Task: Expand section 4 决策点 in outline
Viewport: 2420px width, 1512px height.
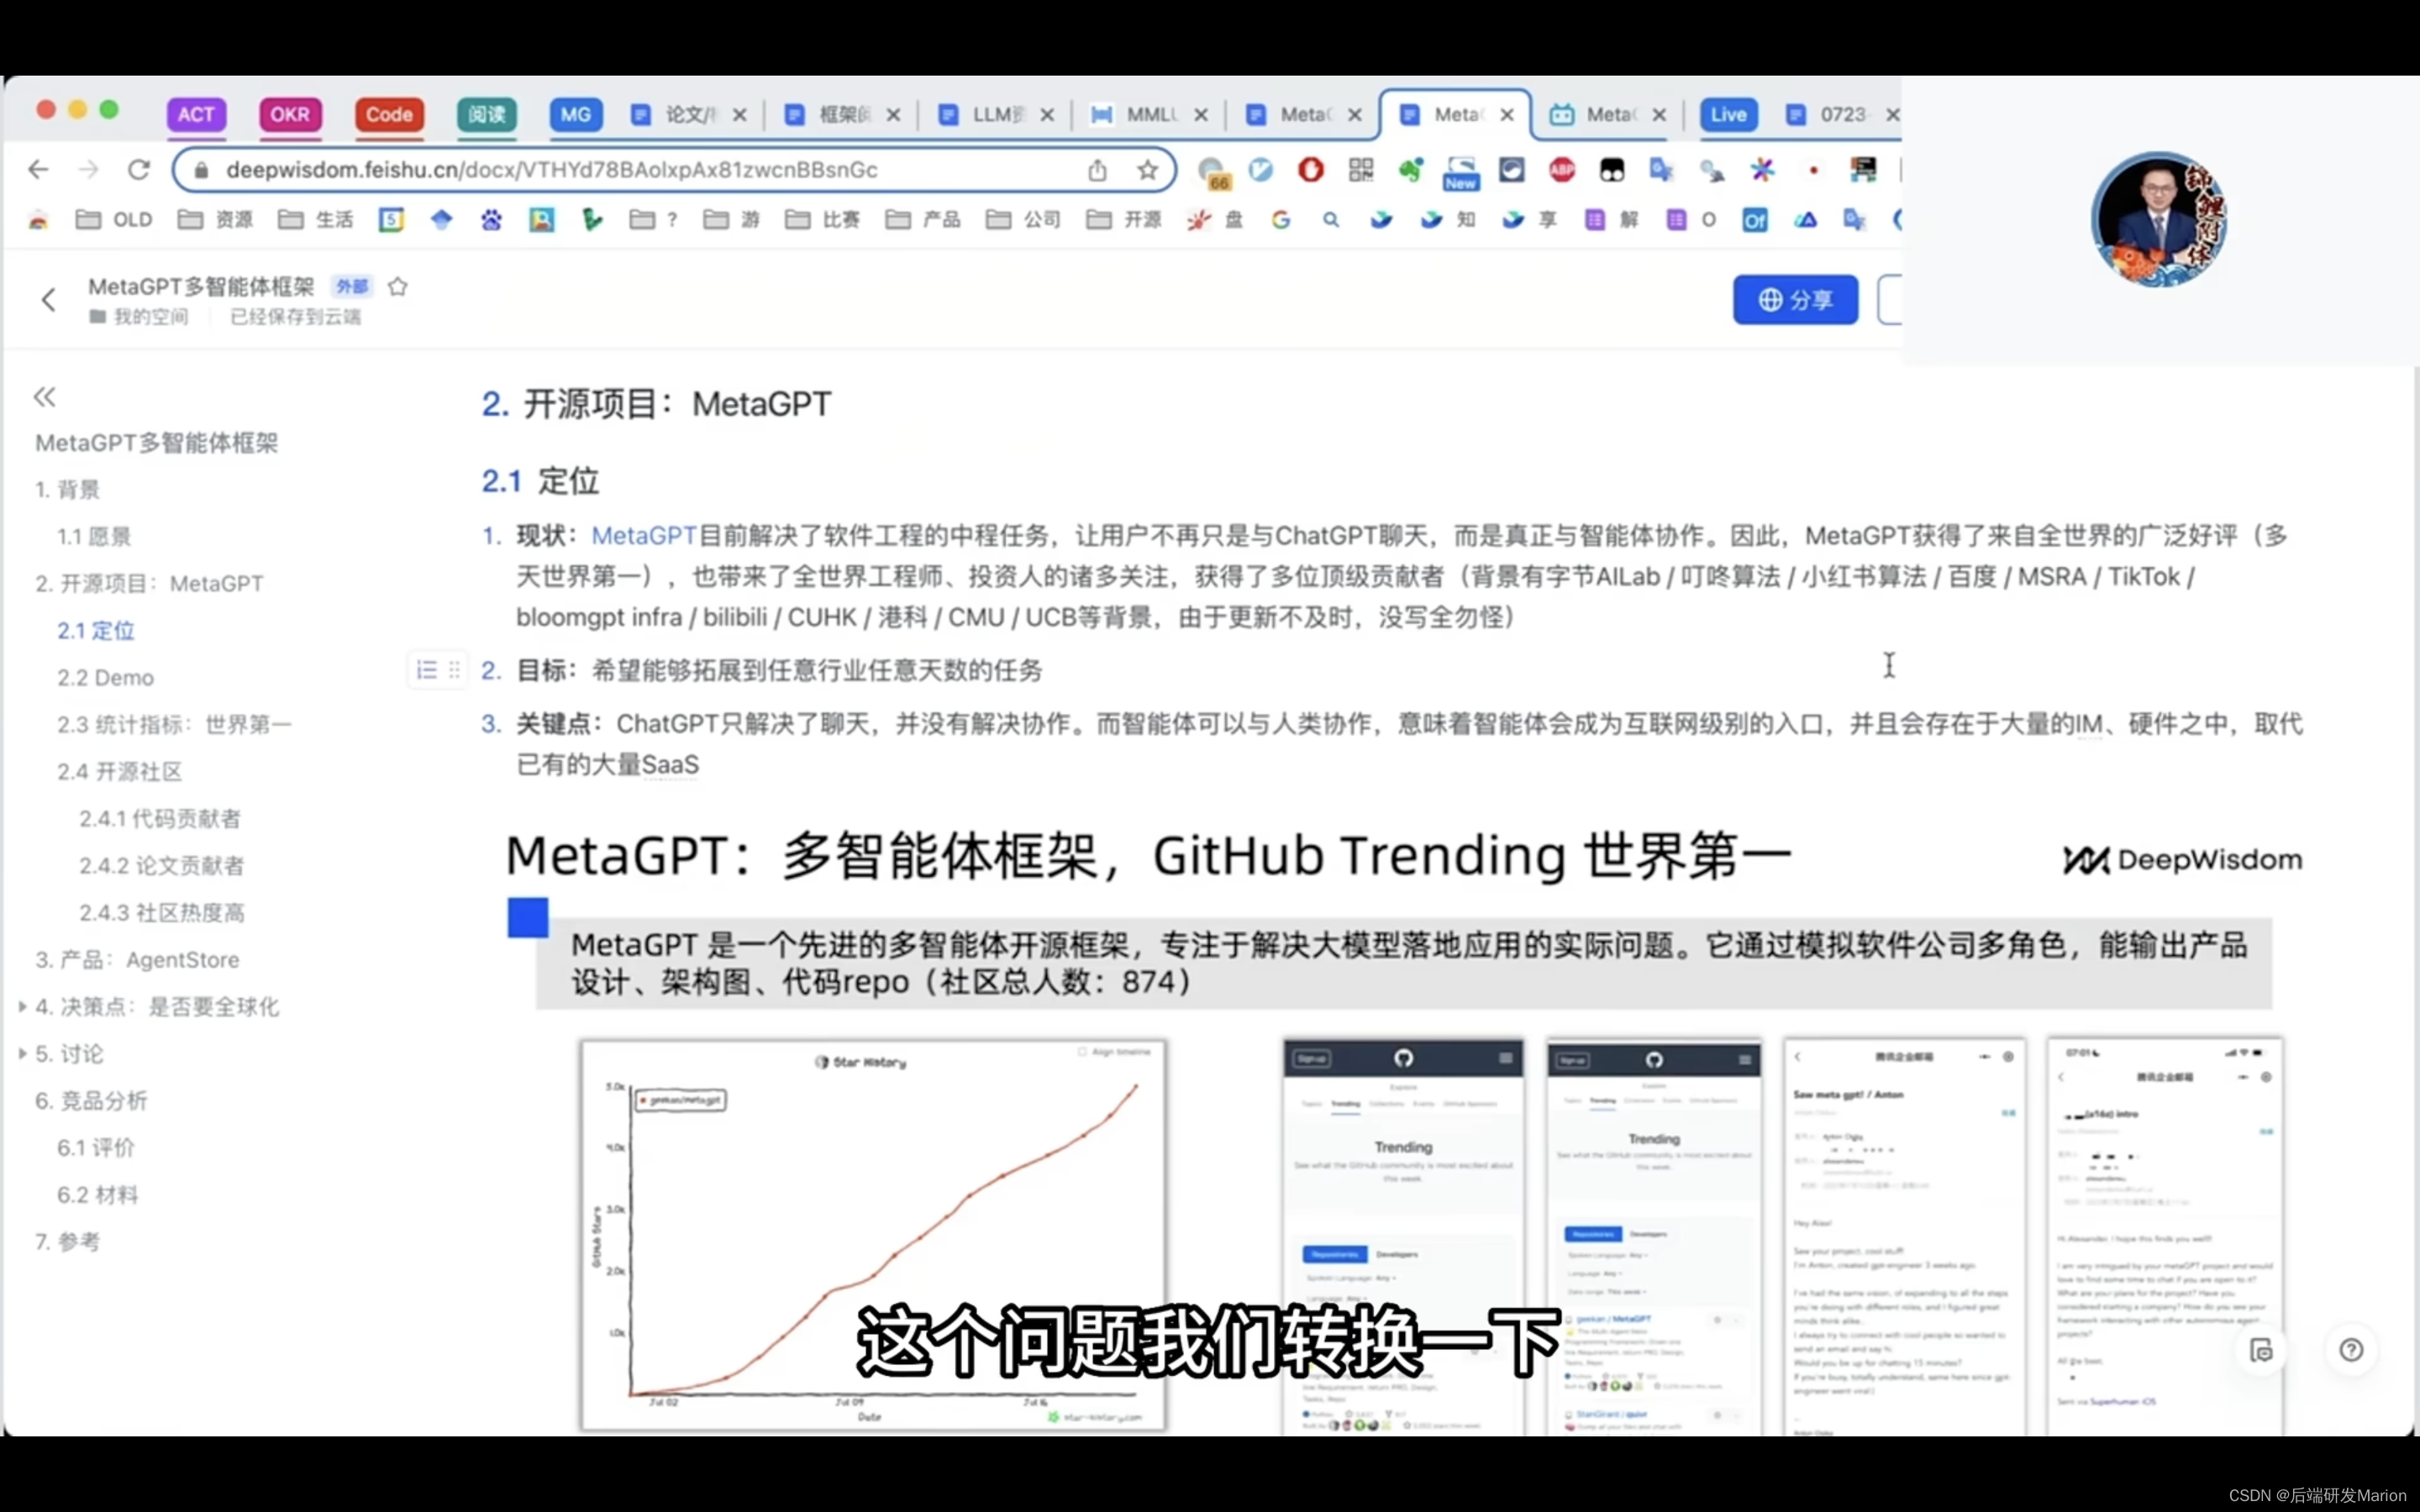Action: tap(22, 1007)
